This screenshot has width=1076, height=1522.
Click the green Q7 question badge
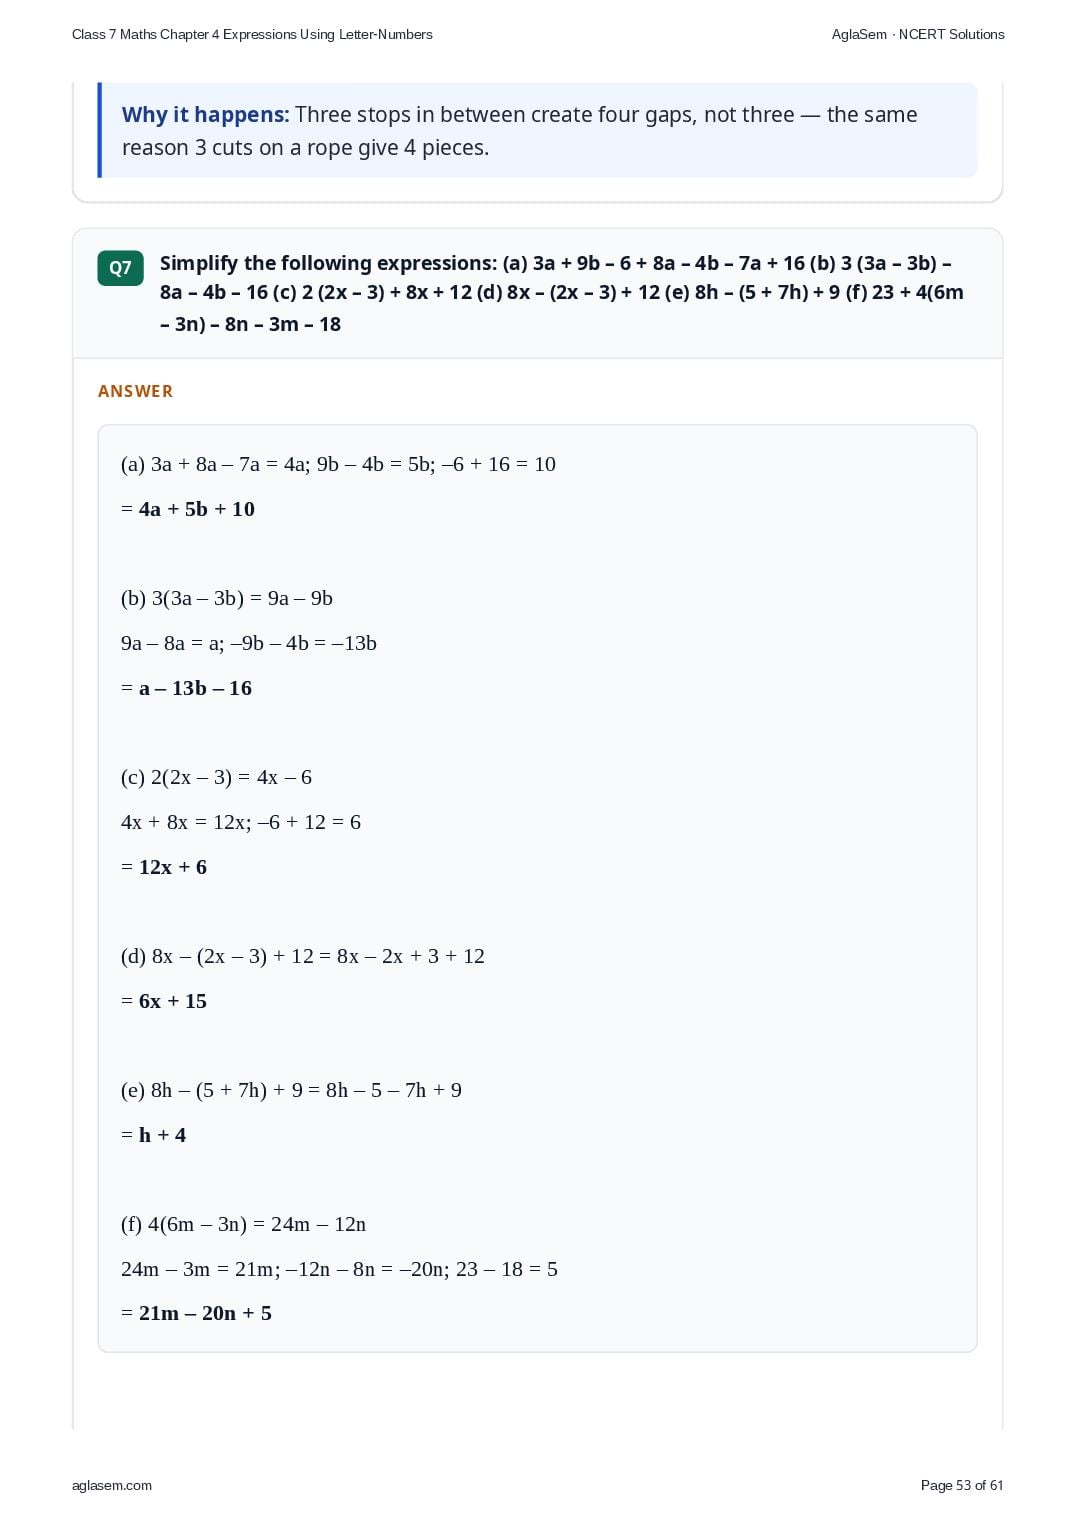coord(120,268)
